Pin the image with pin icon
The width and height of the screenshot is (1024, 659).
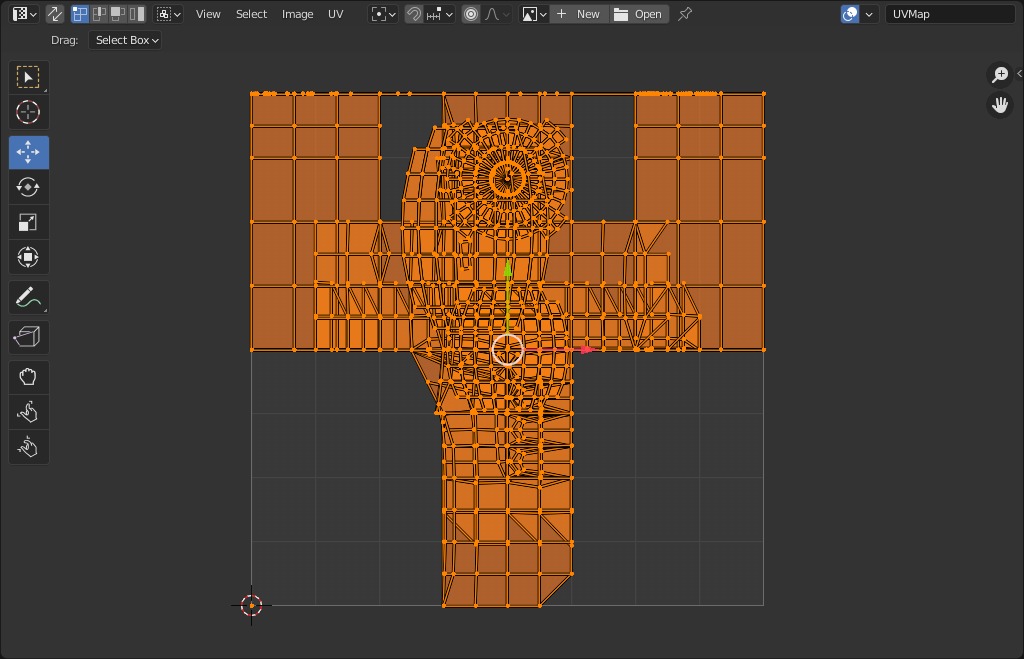tap(684, 14)
